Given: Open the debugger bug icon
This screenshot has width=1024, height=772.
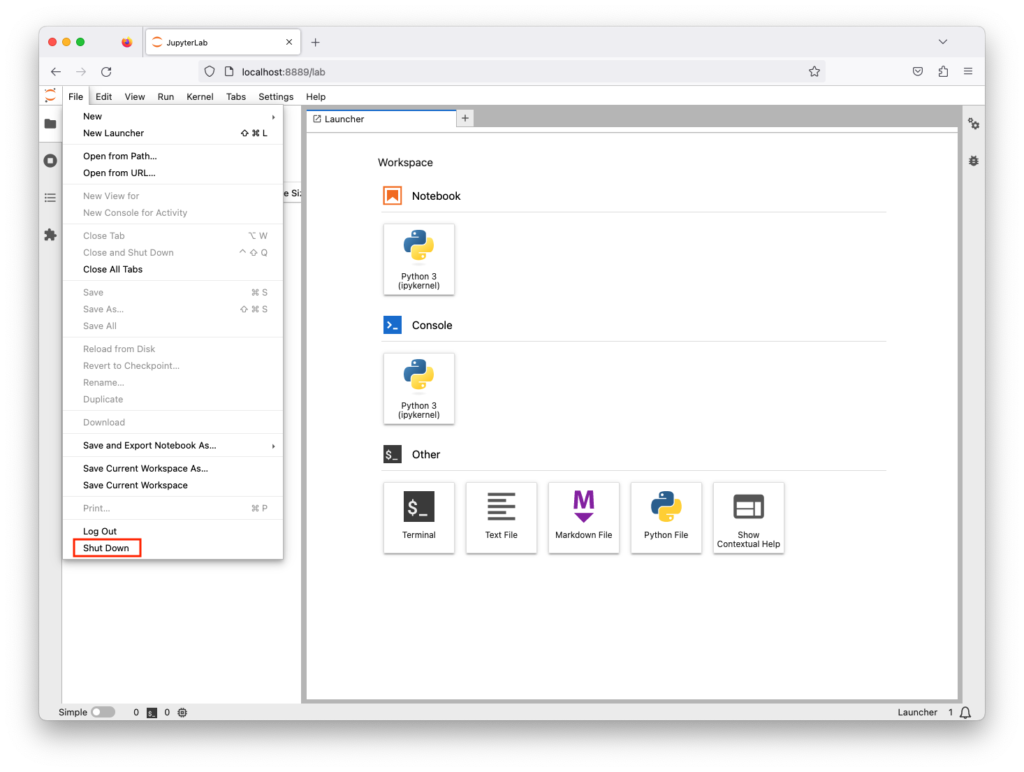Looking at the screenshot, I should coord(973,161).
